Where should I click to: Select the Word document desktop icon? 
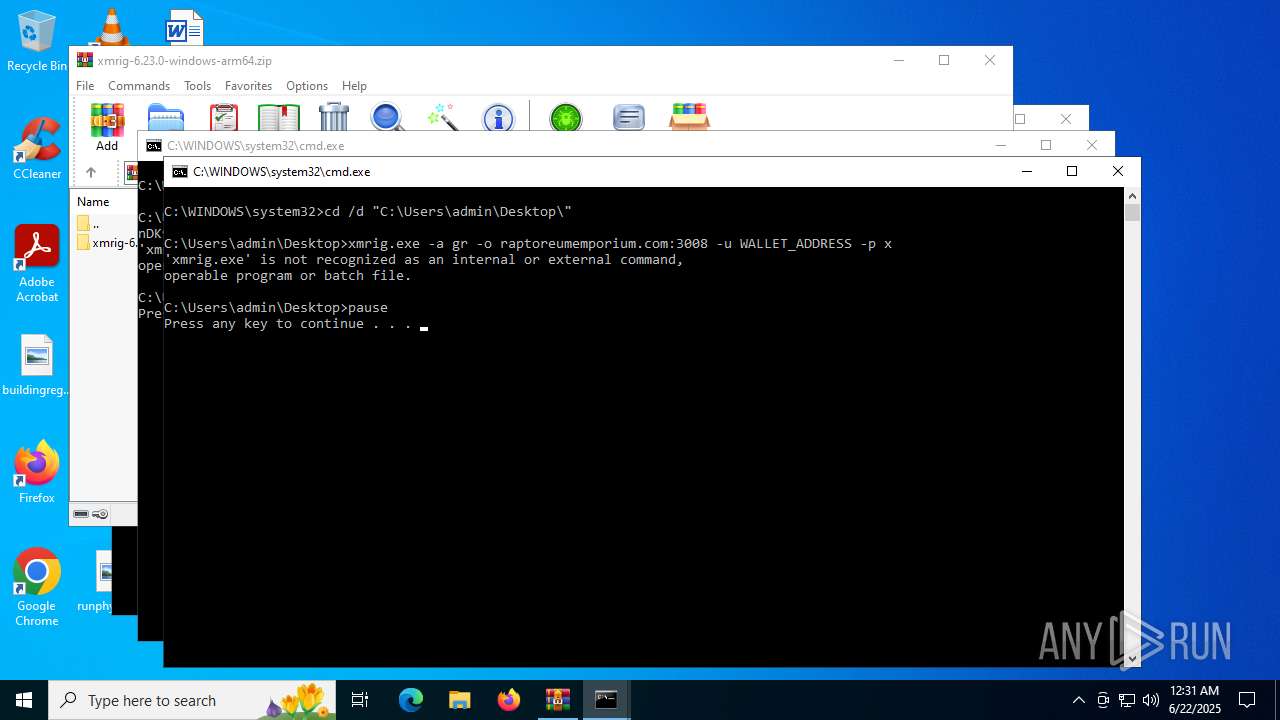[x=184, y=26]
